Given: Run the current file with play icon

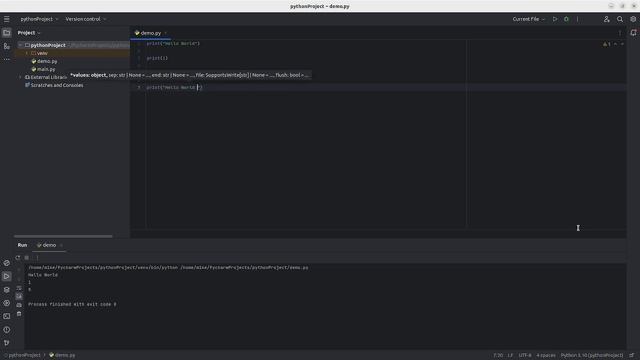Looking at the screenshot, I should (x=555, y=19).
